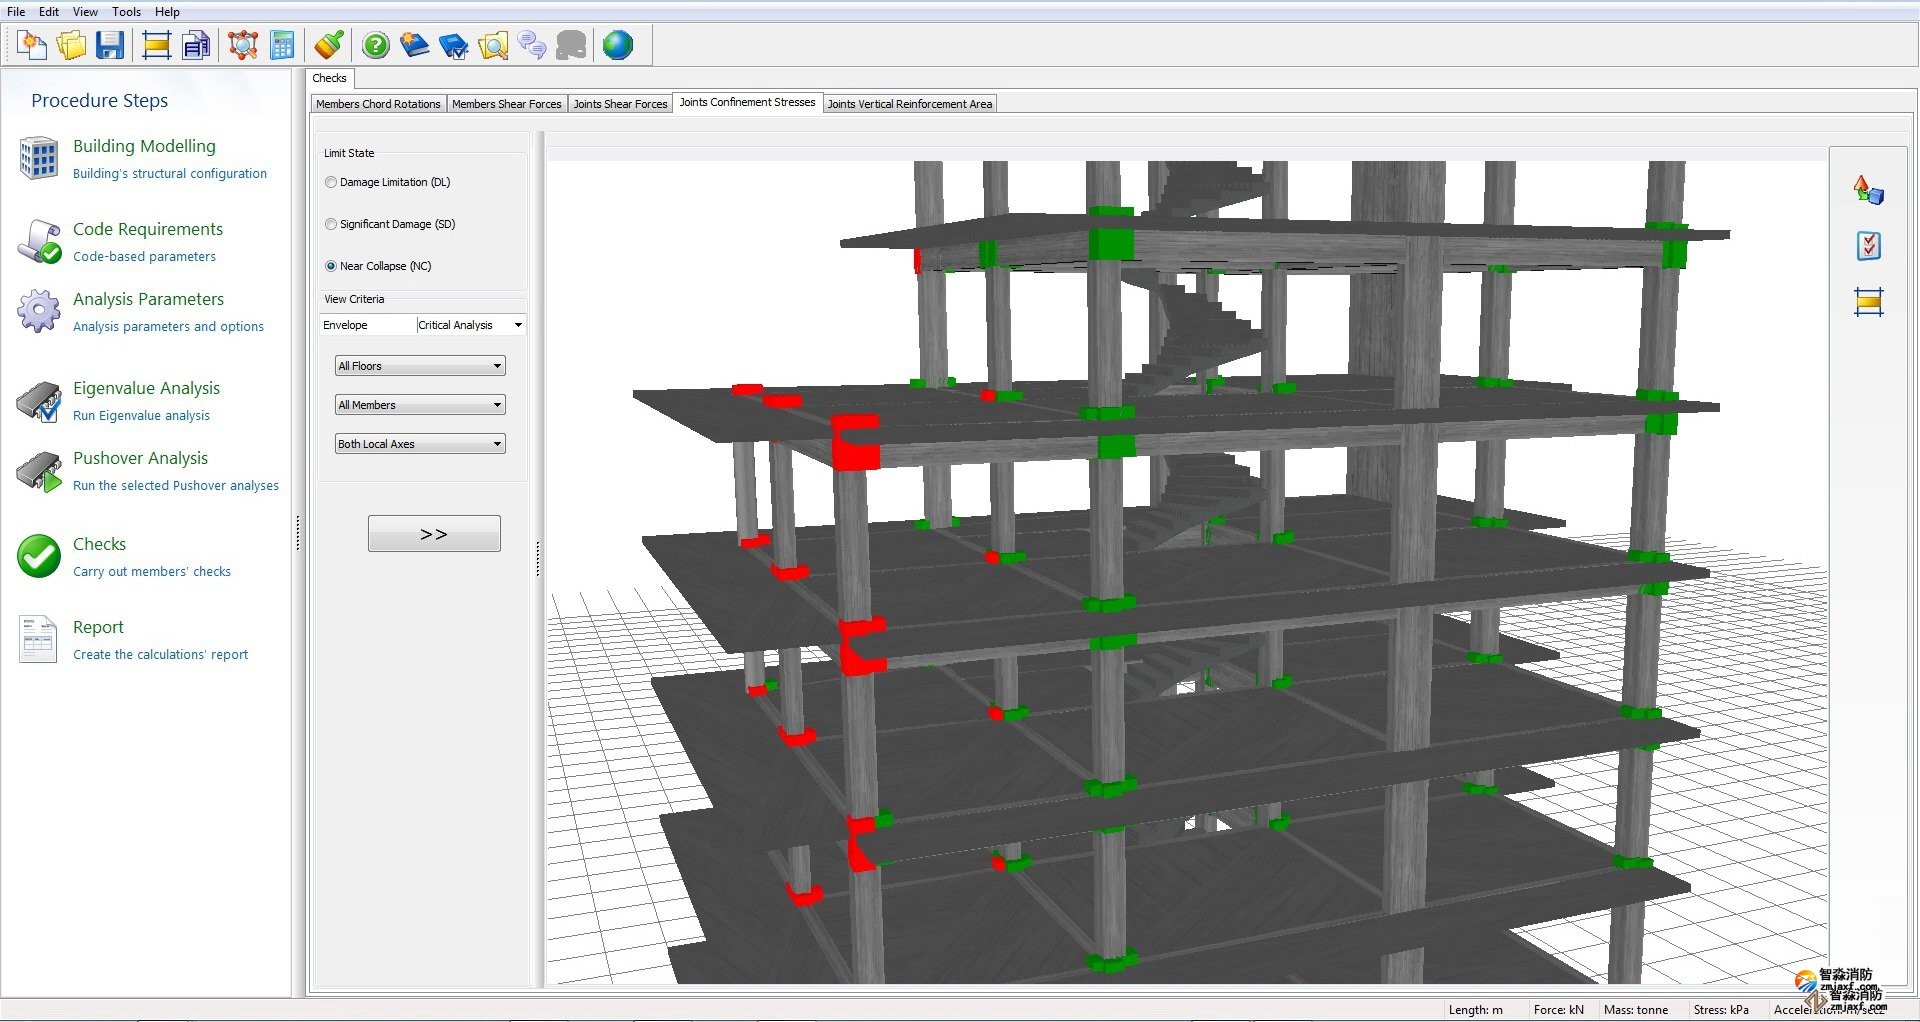This screenshot has height=1022, width=1920.
Task: Switch to Members Shear Forces tab
Action: click(x=506, y=104)
